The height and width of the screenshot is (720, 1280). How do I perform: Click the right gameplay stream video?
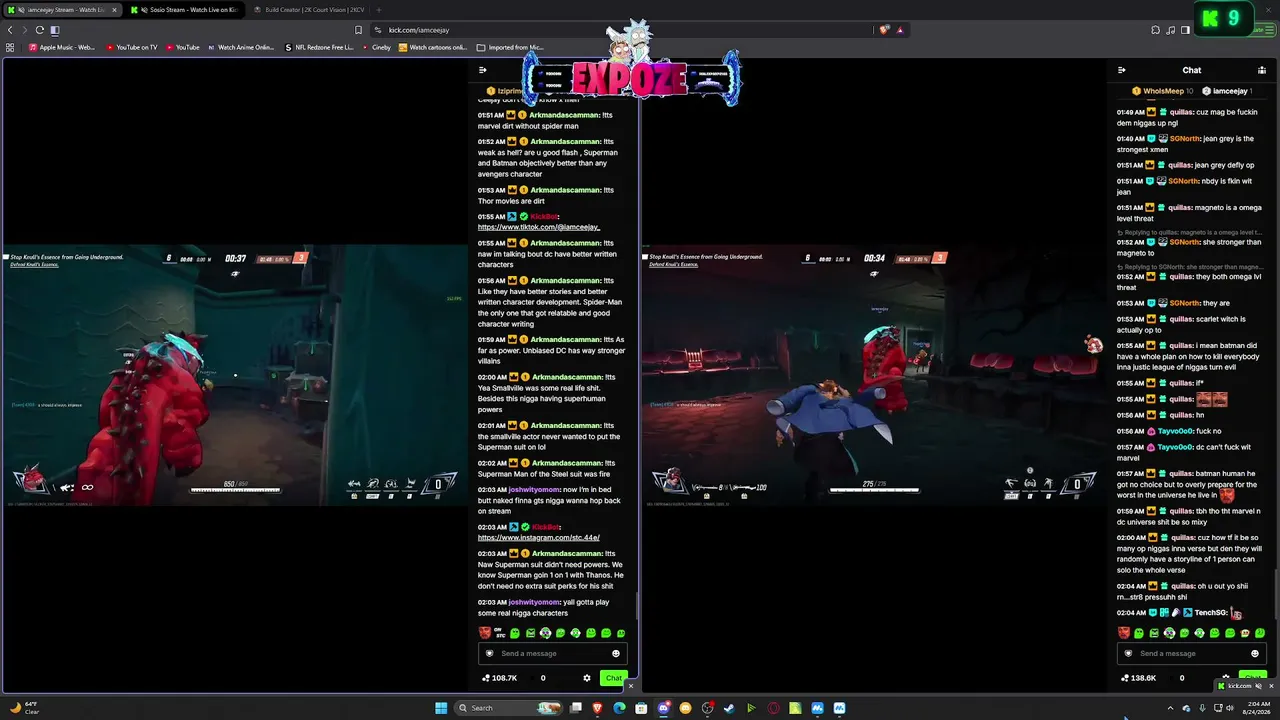coord(875,374)
